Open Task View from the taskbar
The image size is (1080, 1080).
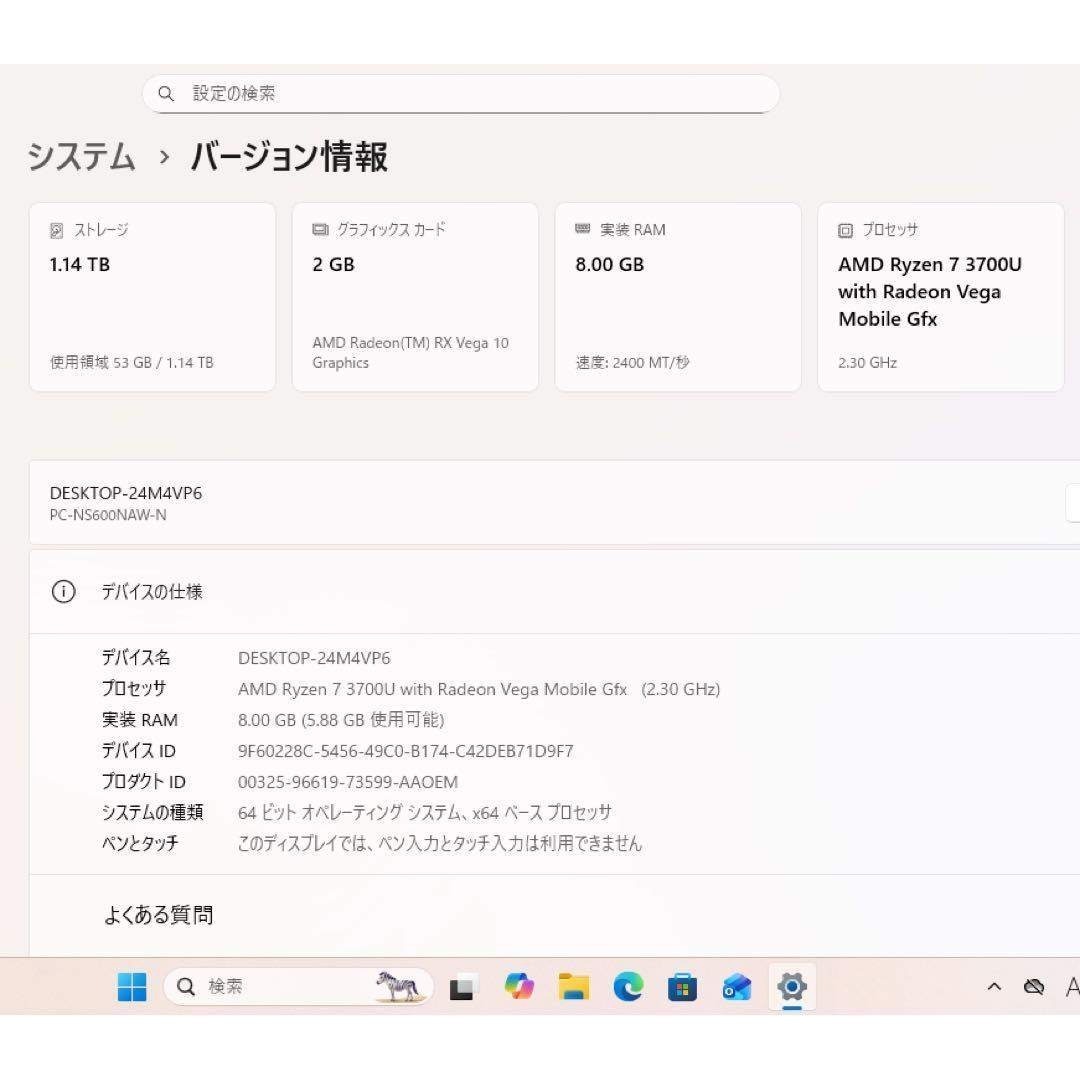(461, 987)
